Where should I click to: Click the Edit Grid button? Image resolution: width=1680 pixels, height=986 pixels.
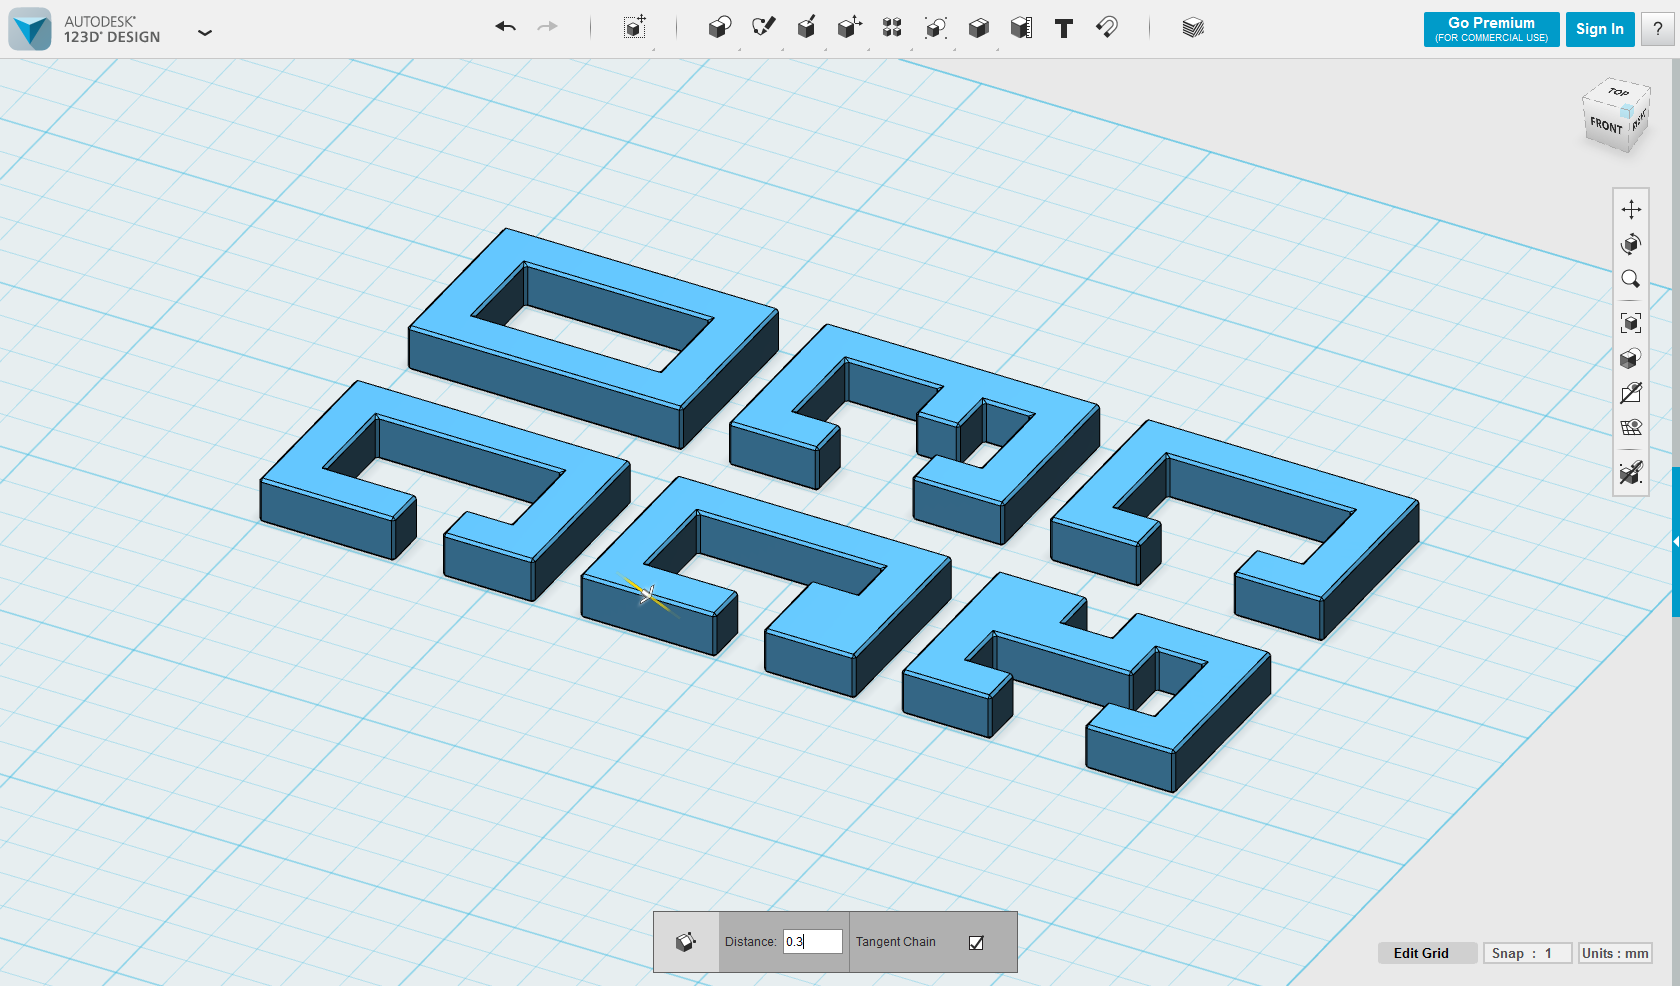[1427, 953]
